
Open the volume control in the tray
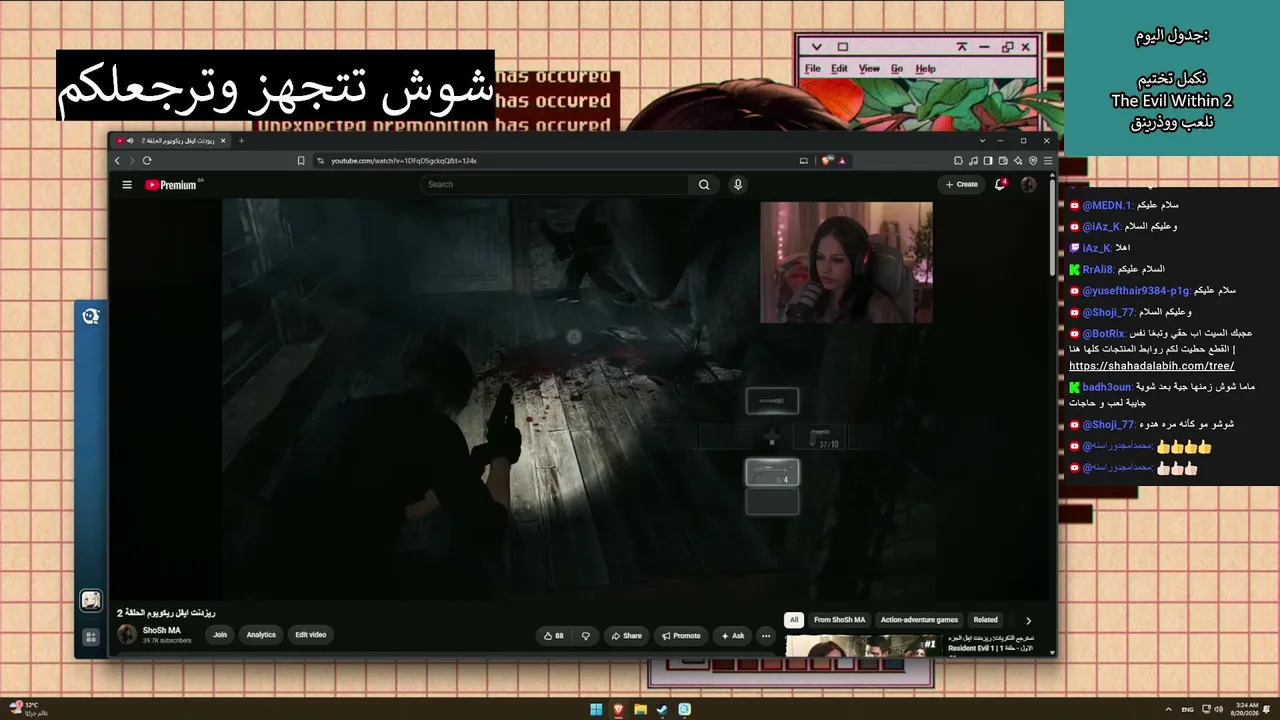(x=1217, y=709)
